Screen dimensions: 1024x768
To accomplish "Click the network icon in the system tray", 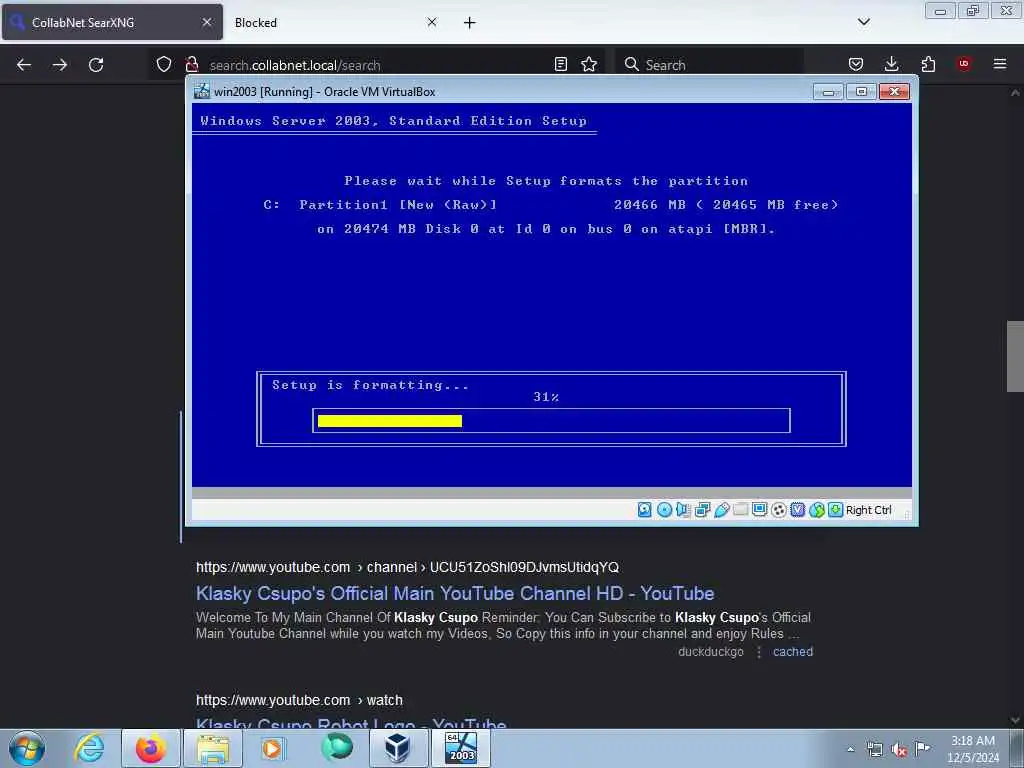I will pos(875,749).
